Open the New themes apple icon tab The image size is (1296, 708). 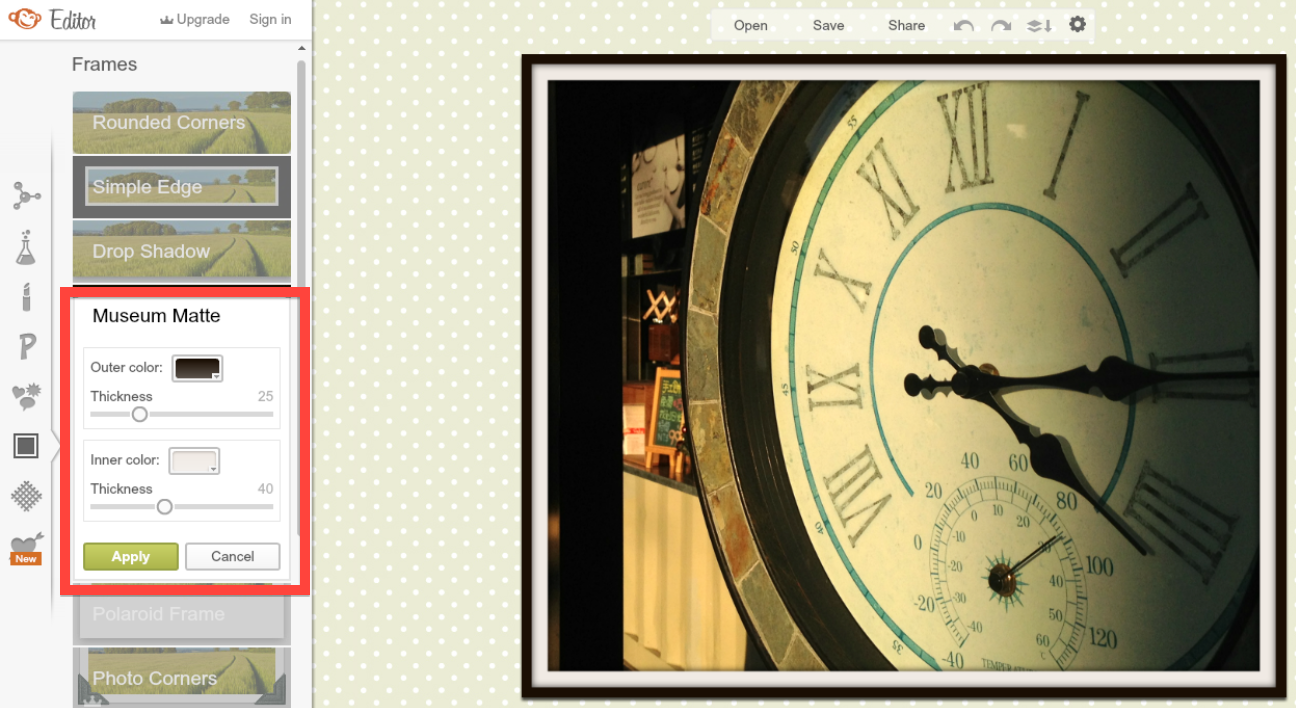tap(26, 549)
